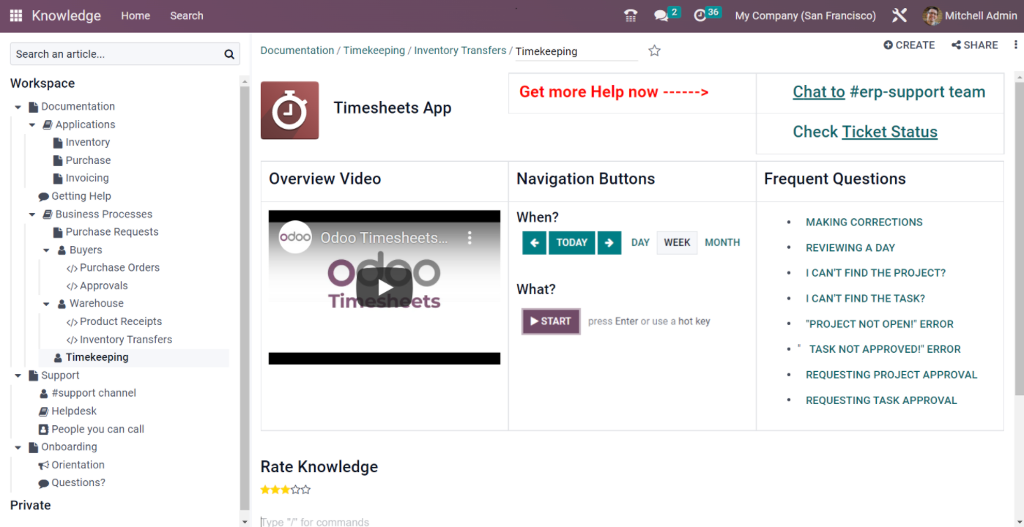Click the Ticket Status link

(x=889, y=132)
